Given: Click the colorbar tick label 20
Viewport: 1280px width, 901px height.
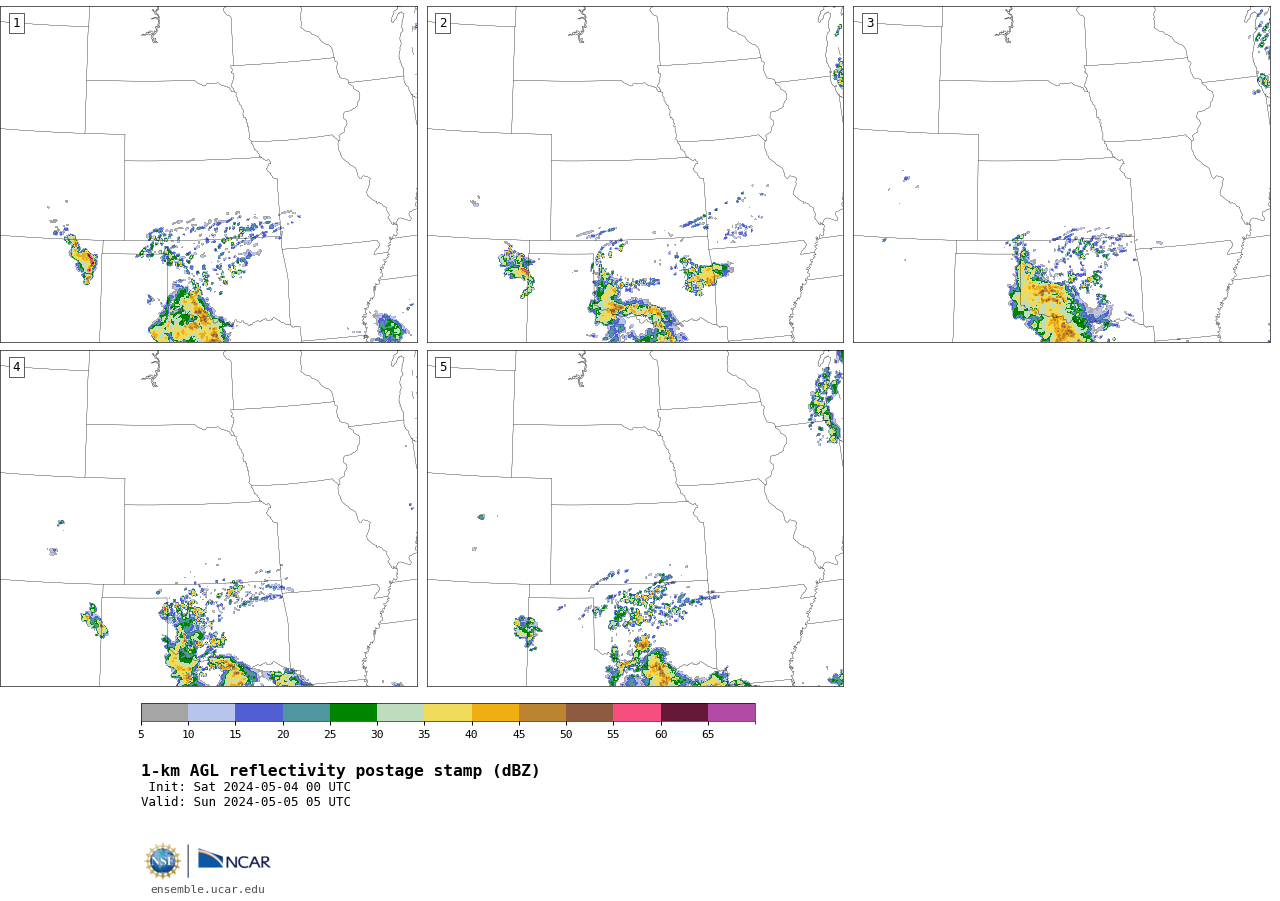Looking at the screenshot, I should pos(283,735).
